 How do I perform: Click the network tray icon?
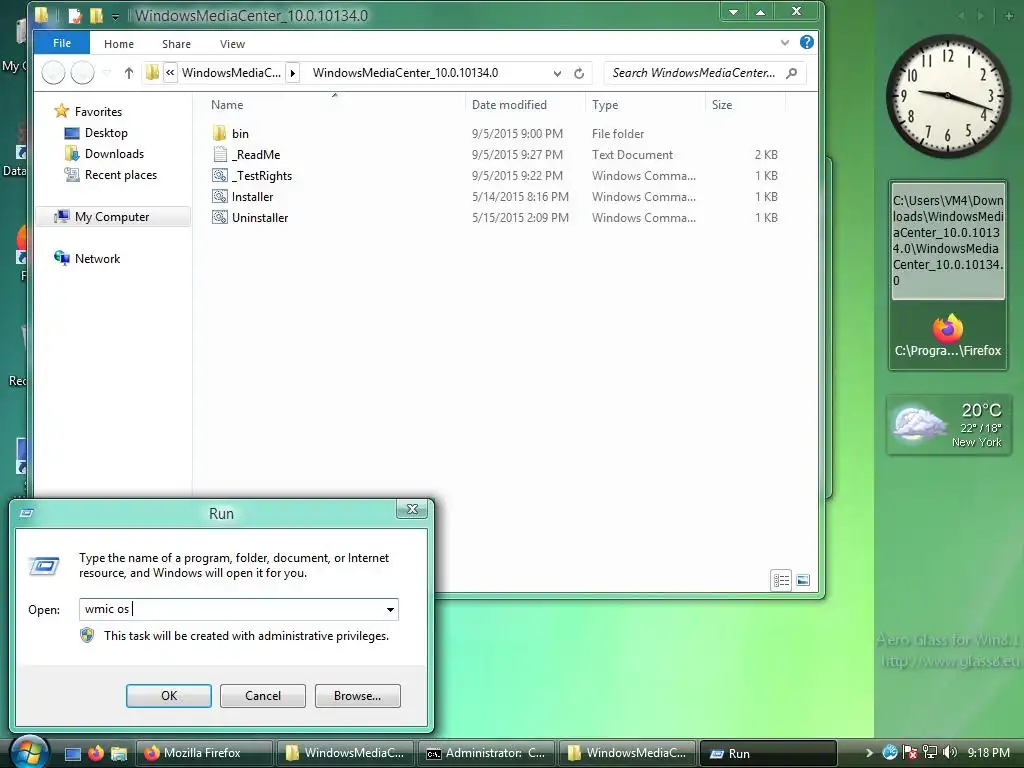(930, 753)
